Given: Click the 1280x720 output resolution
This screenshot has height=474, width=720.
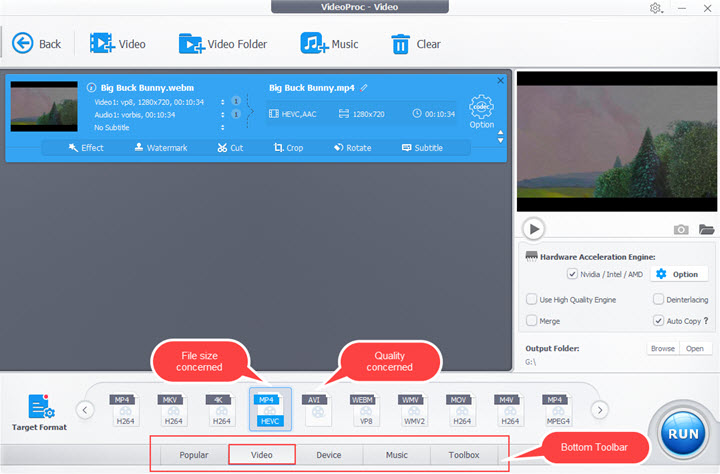Looking at the screenshot, I should 362,114.
